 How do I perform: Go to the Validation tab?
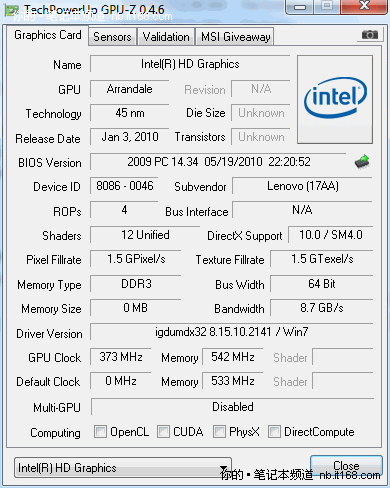[x=166, y=37]
